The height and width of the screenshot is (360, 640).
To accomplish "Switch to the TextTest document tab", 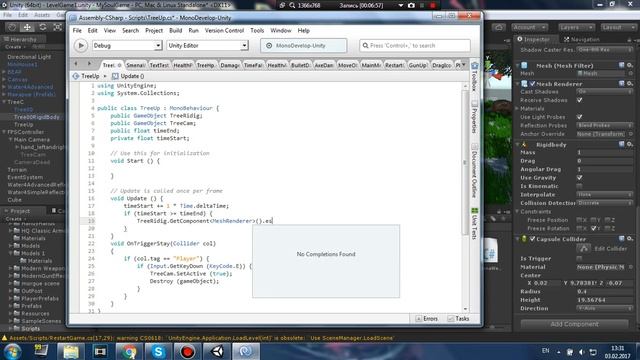I will [159, 65].
